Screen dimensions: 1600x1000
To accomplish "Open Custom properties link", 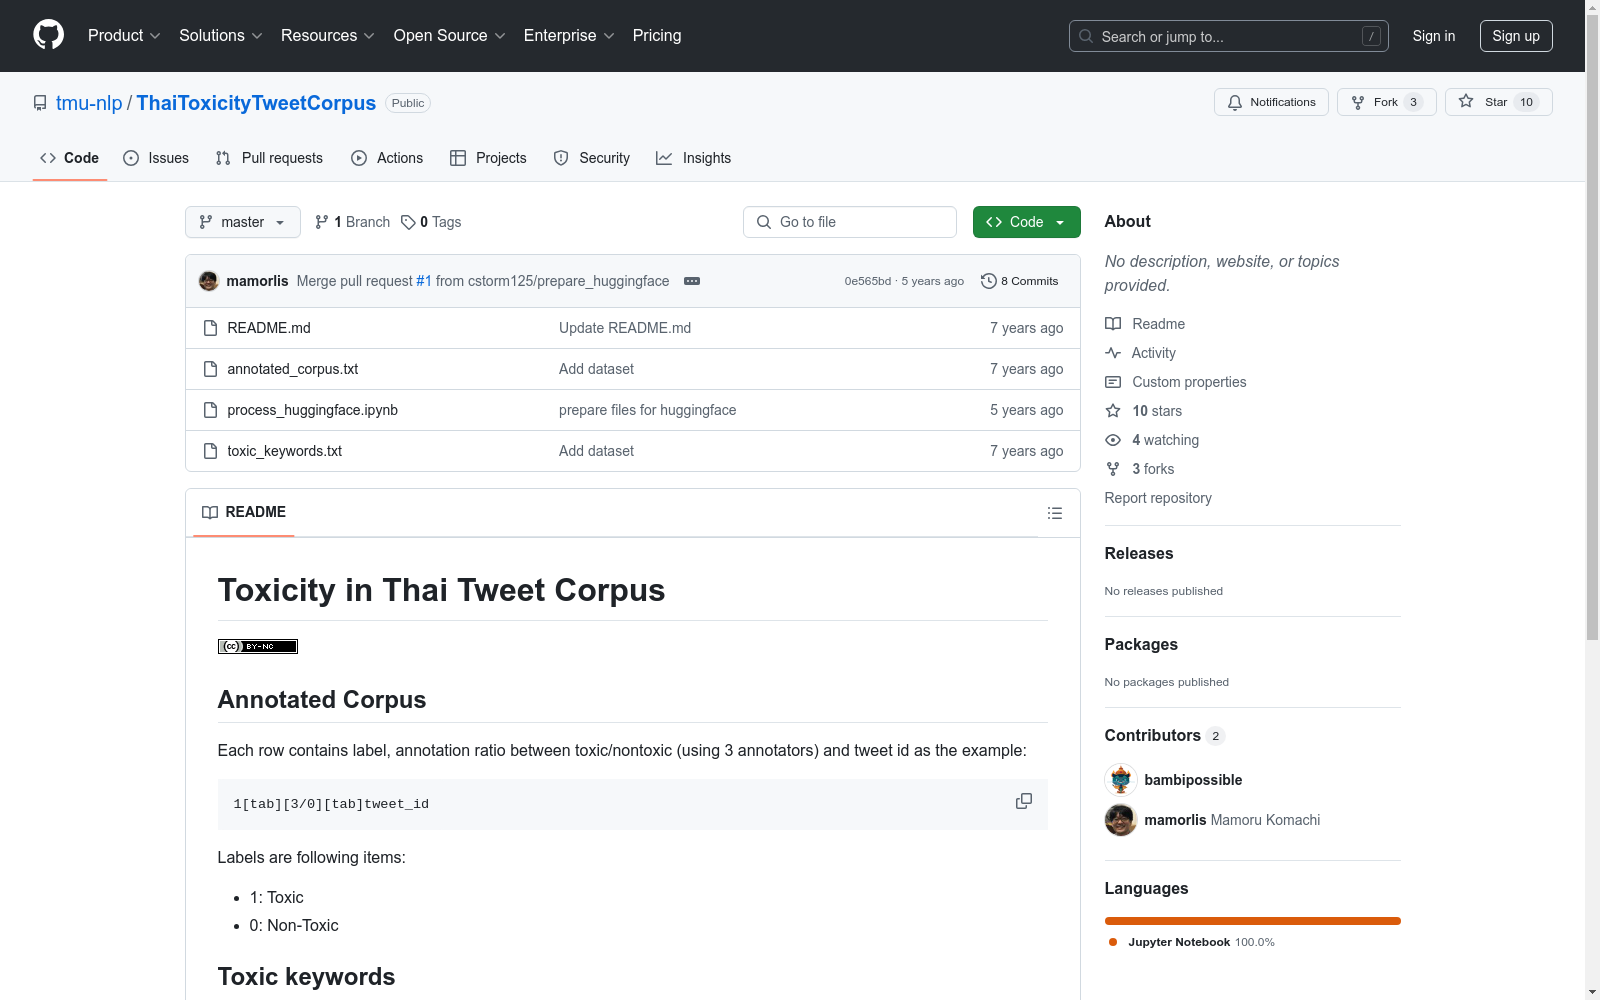I will (1176, 382).
